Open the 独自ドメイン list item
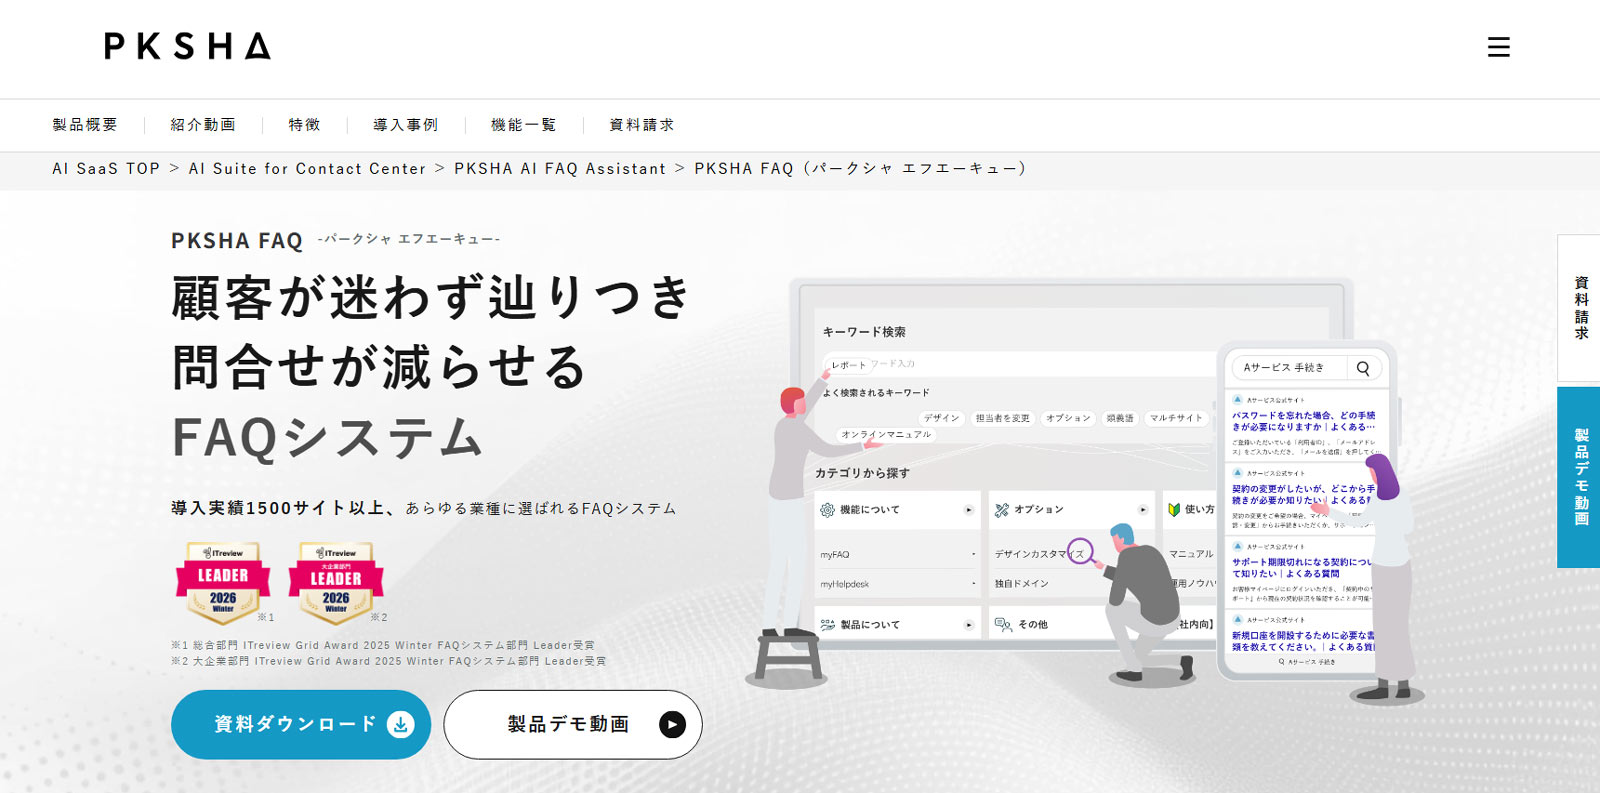 click(x=1022, y=584)
